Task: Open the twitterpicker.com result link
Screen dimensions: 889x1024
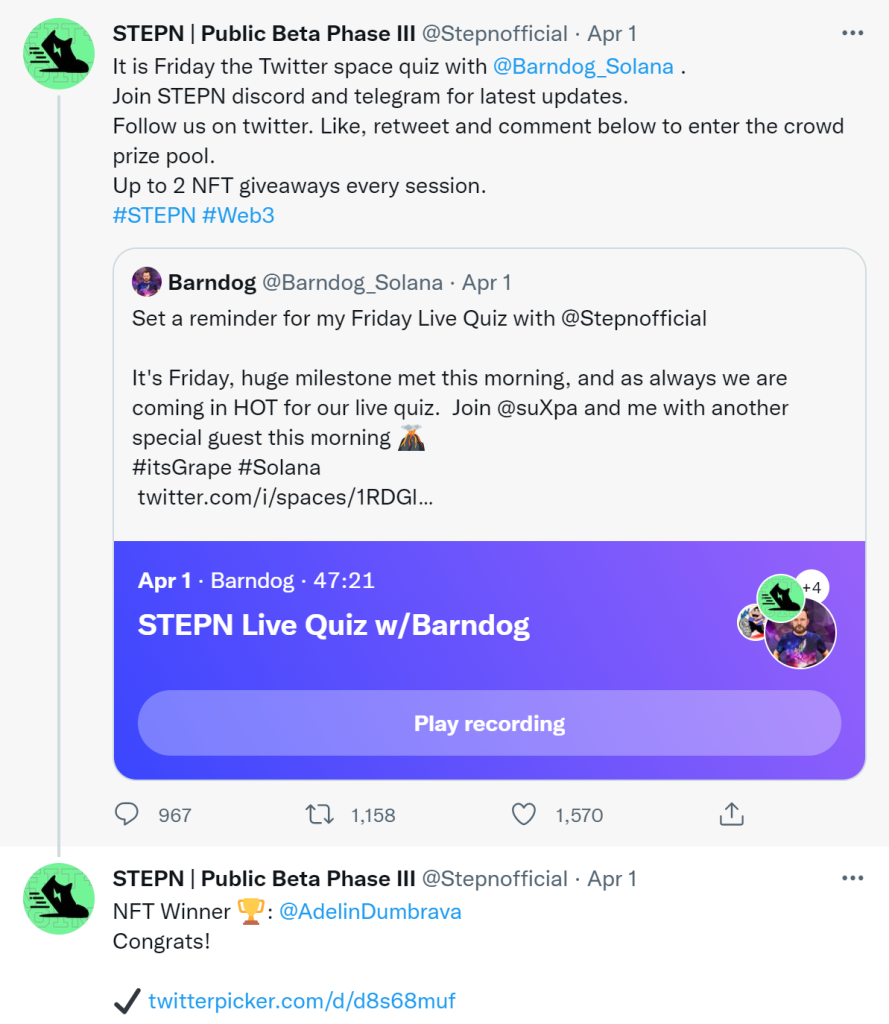Action: point(301,1001)
